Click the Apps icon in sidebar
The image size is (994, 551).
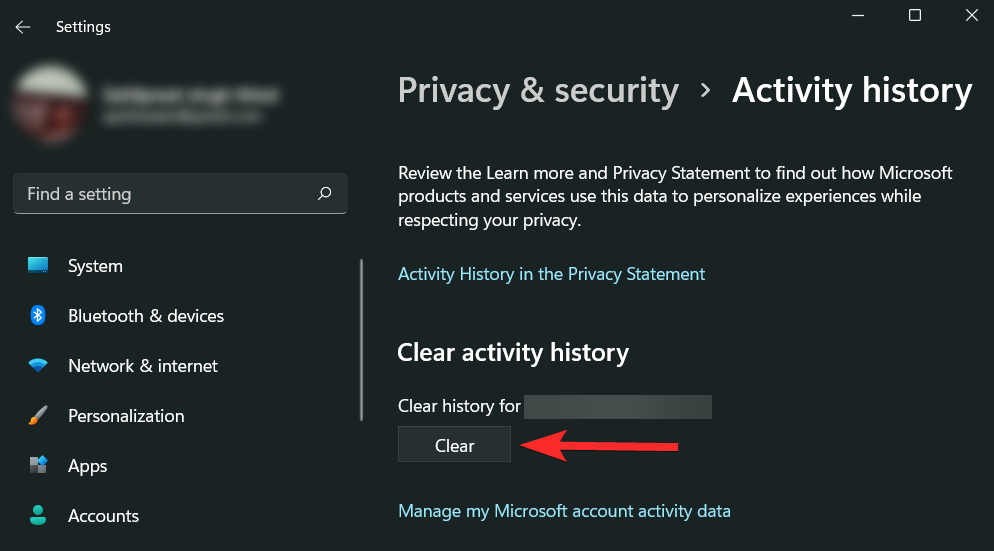(x=38, y=466)
